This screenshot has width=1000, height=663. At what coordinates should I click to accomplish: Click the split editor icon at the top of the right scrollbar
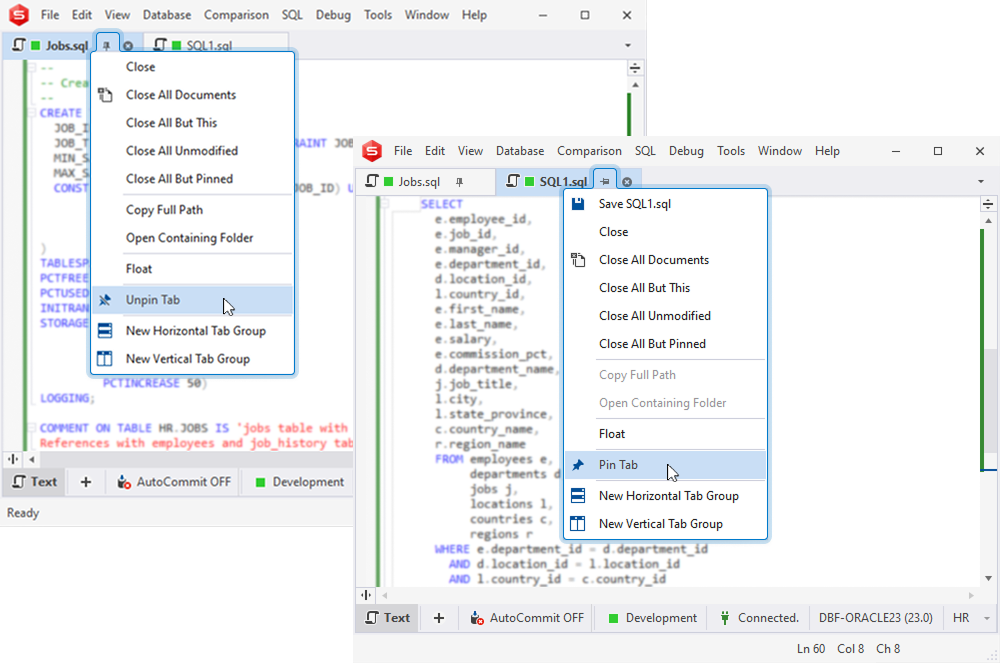[x=988, y=205]
